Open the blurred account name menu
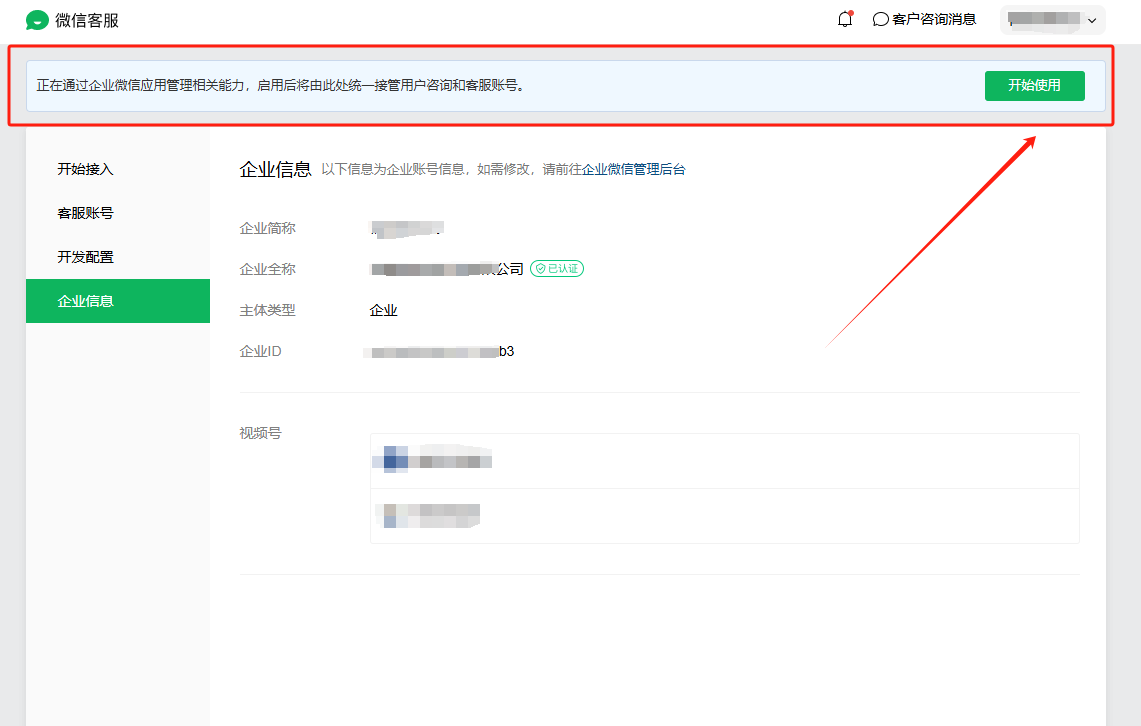This screenshot has width=1141, height=726. [1044, 19]
